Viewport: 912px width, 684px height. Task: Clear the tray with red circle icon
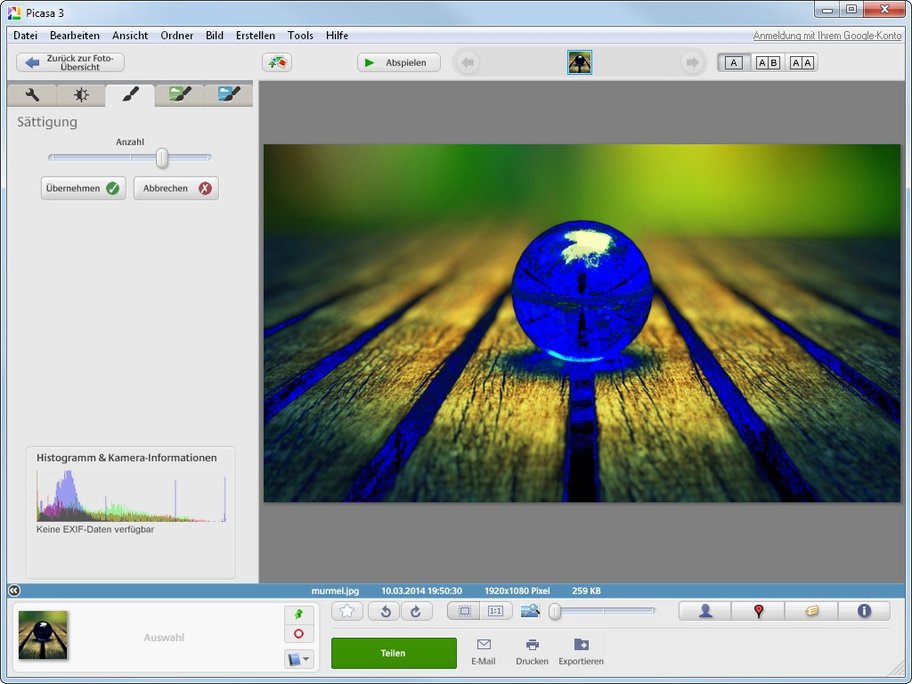[x=299, y=634]
